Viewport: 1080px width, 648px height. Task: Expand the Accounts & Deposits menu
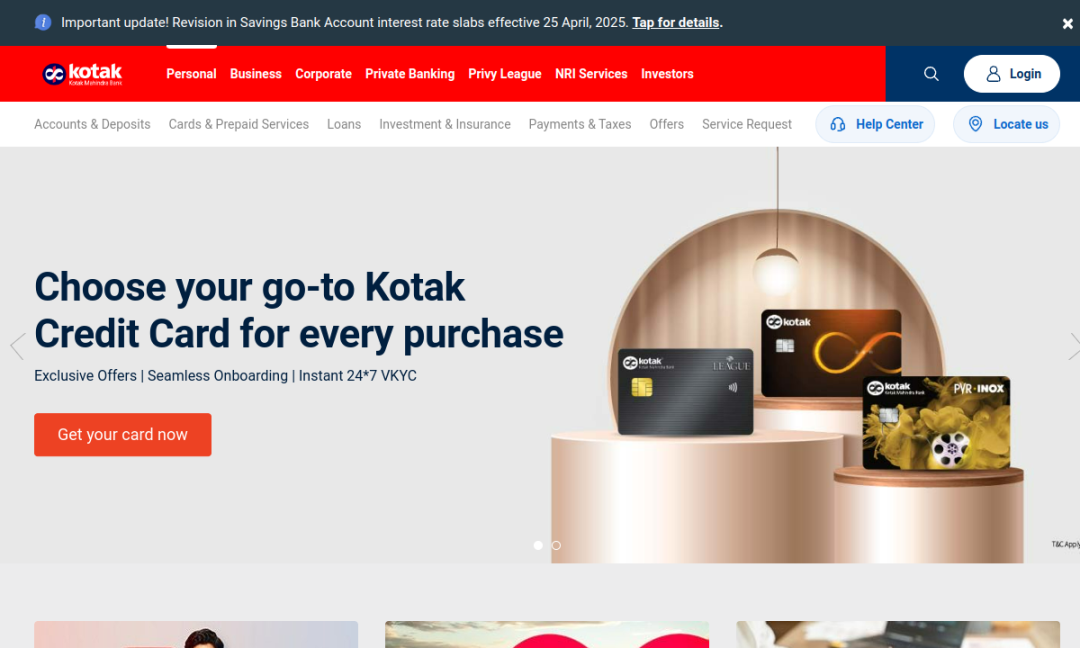(x=92, y=124)
